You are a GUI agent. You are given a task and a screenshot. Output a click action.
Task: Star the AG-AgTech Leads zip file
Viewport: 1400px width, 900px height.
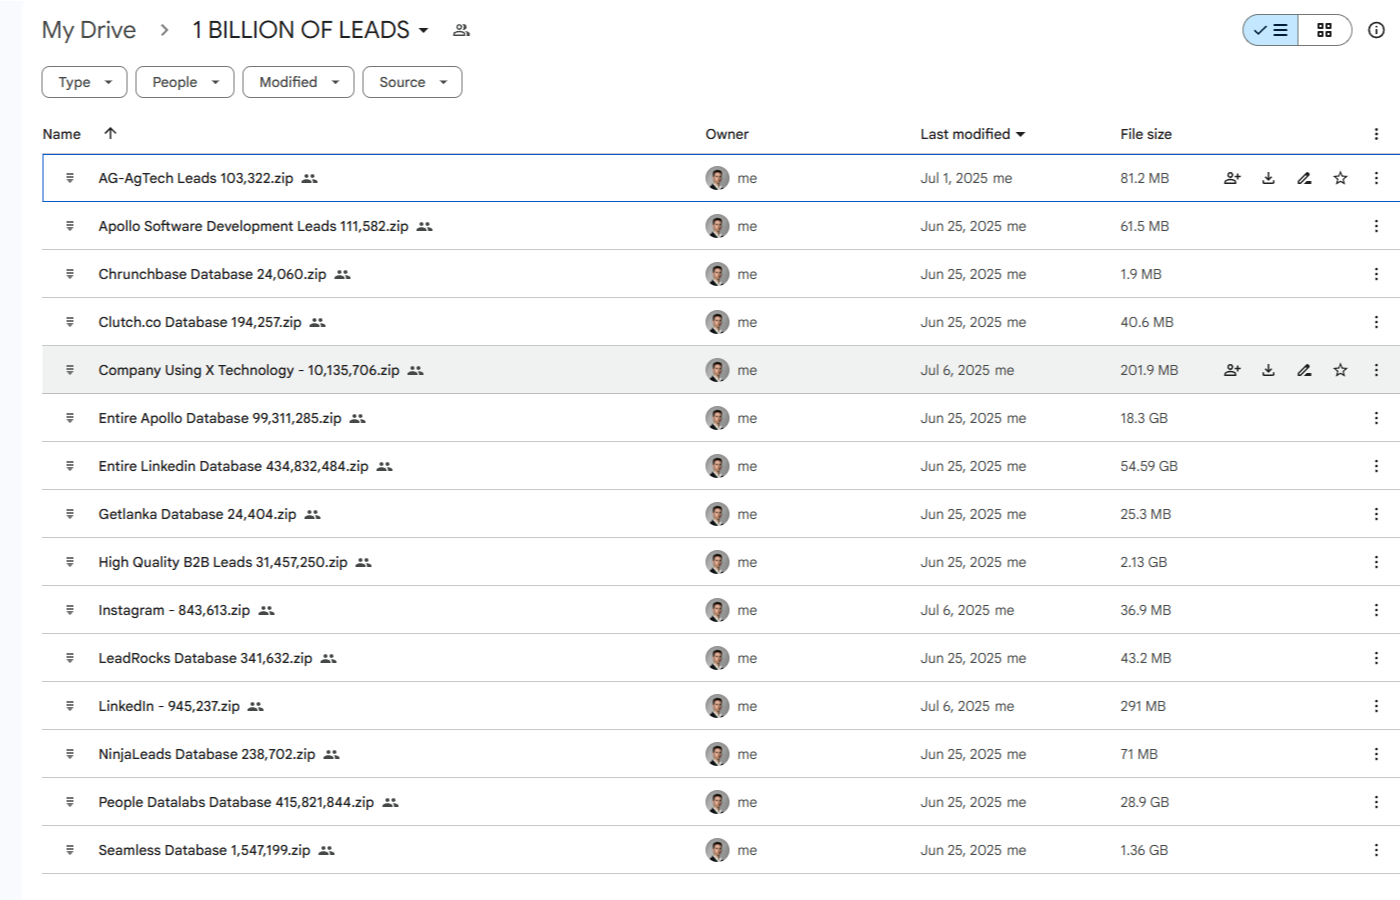1340,178
